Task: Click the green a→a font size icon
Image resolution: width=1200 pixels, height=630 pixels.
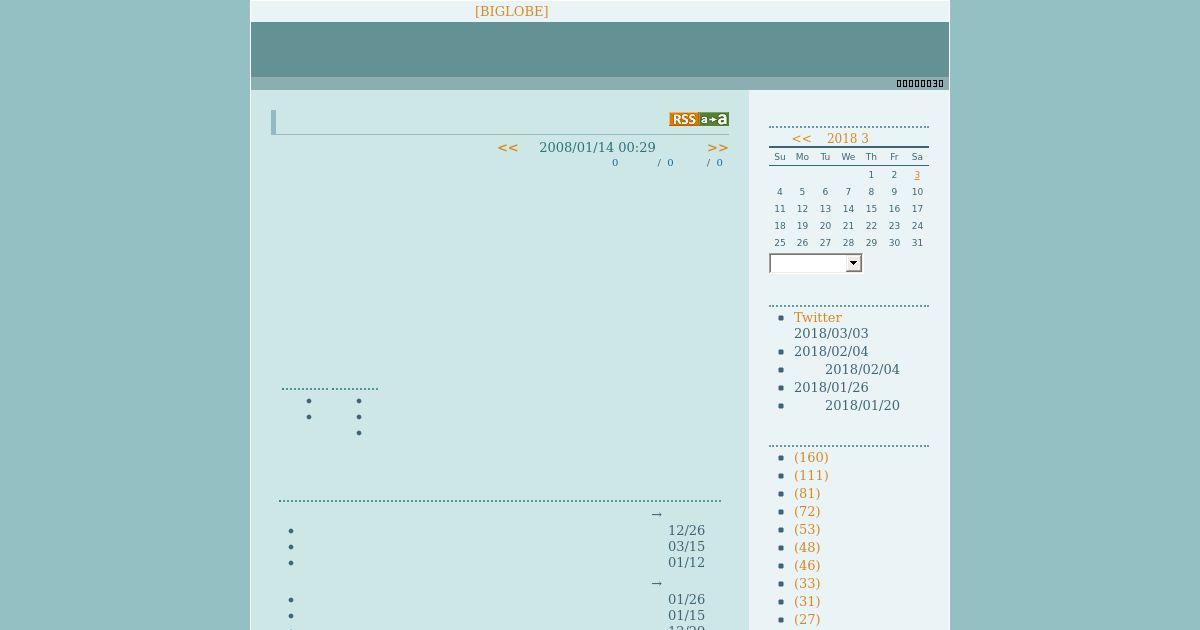Action: tap(714, 119)
